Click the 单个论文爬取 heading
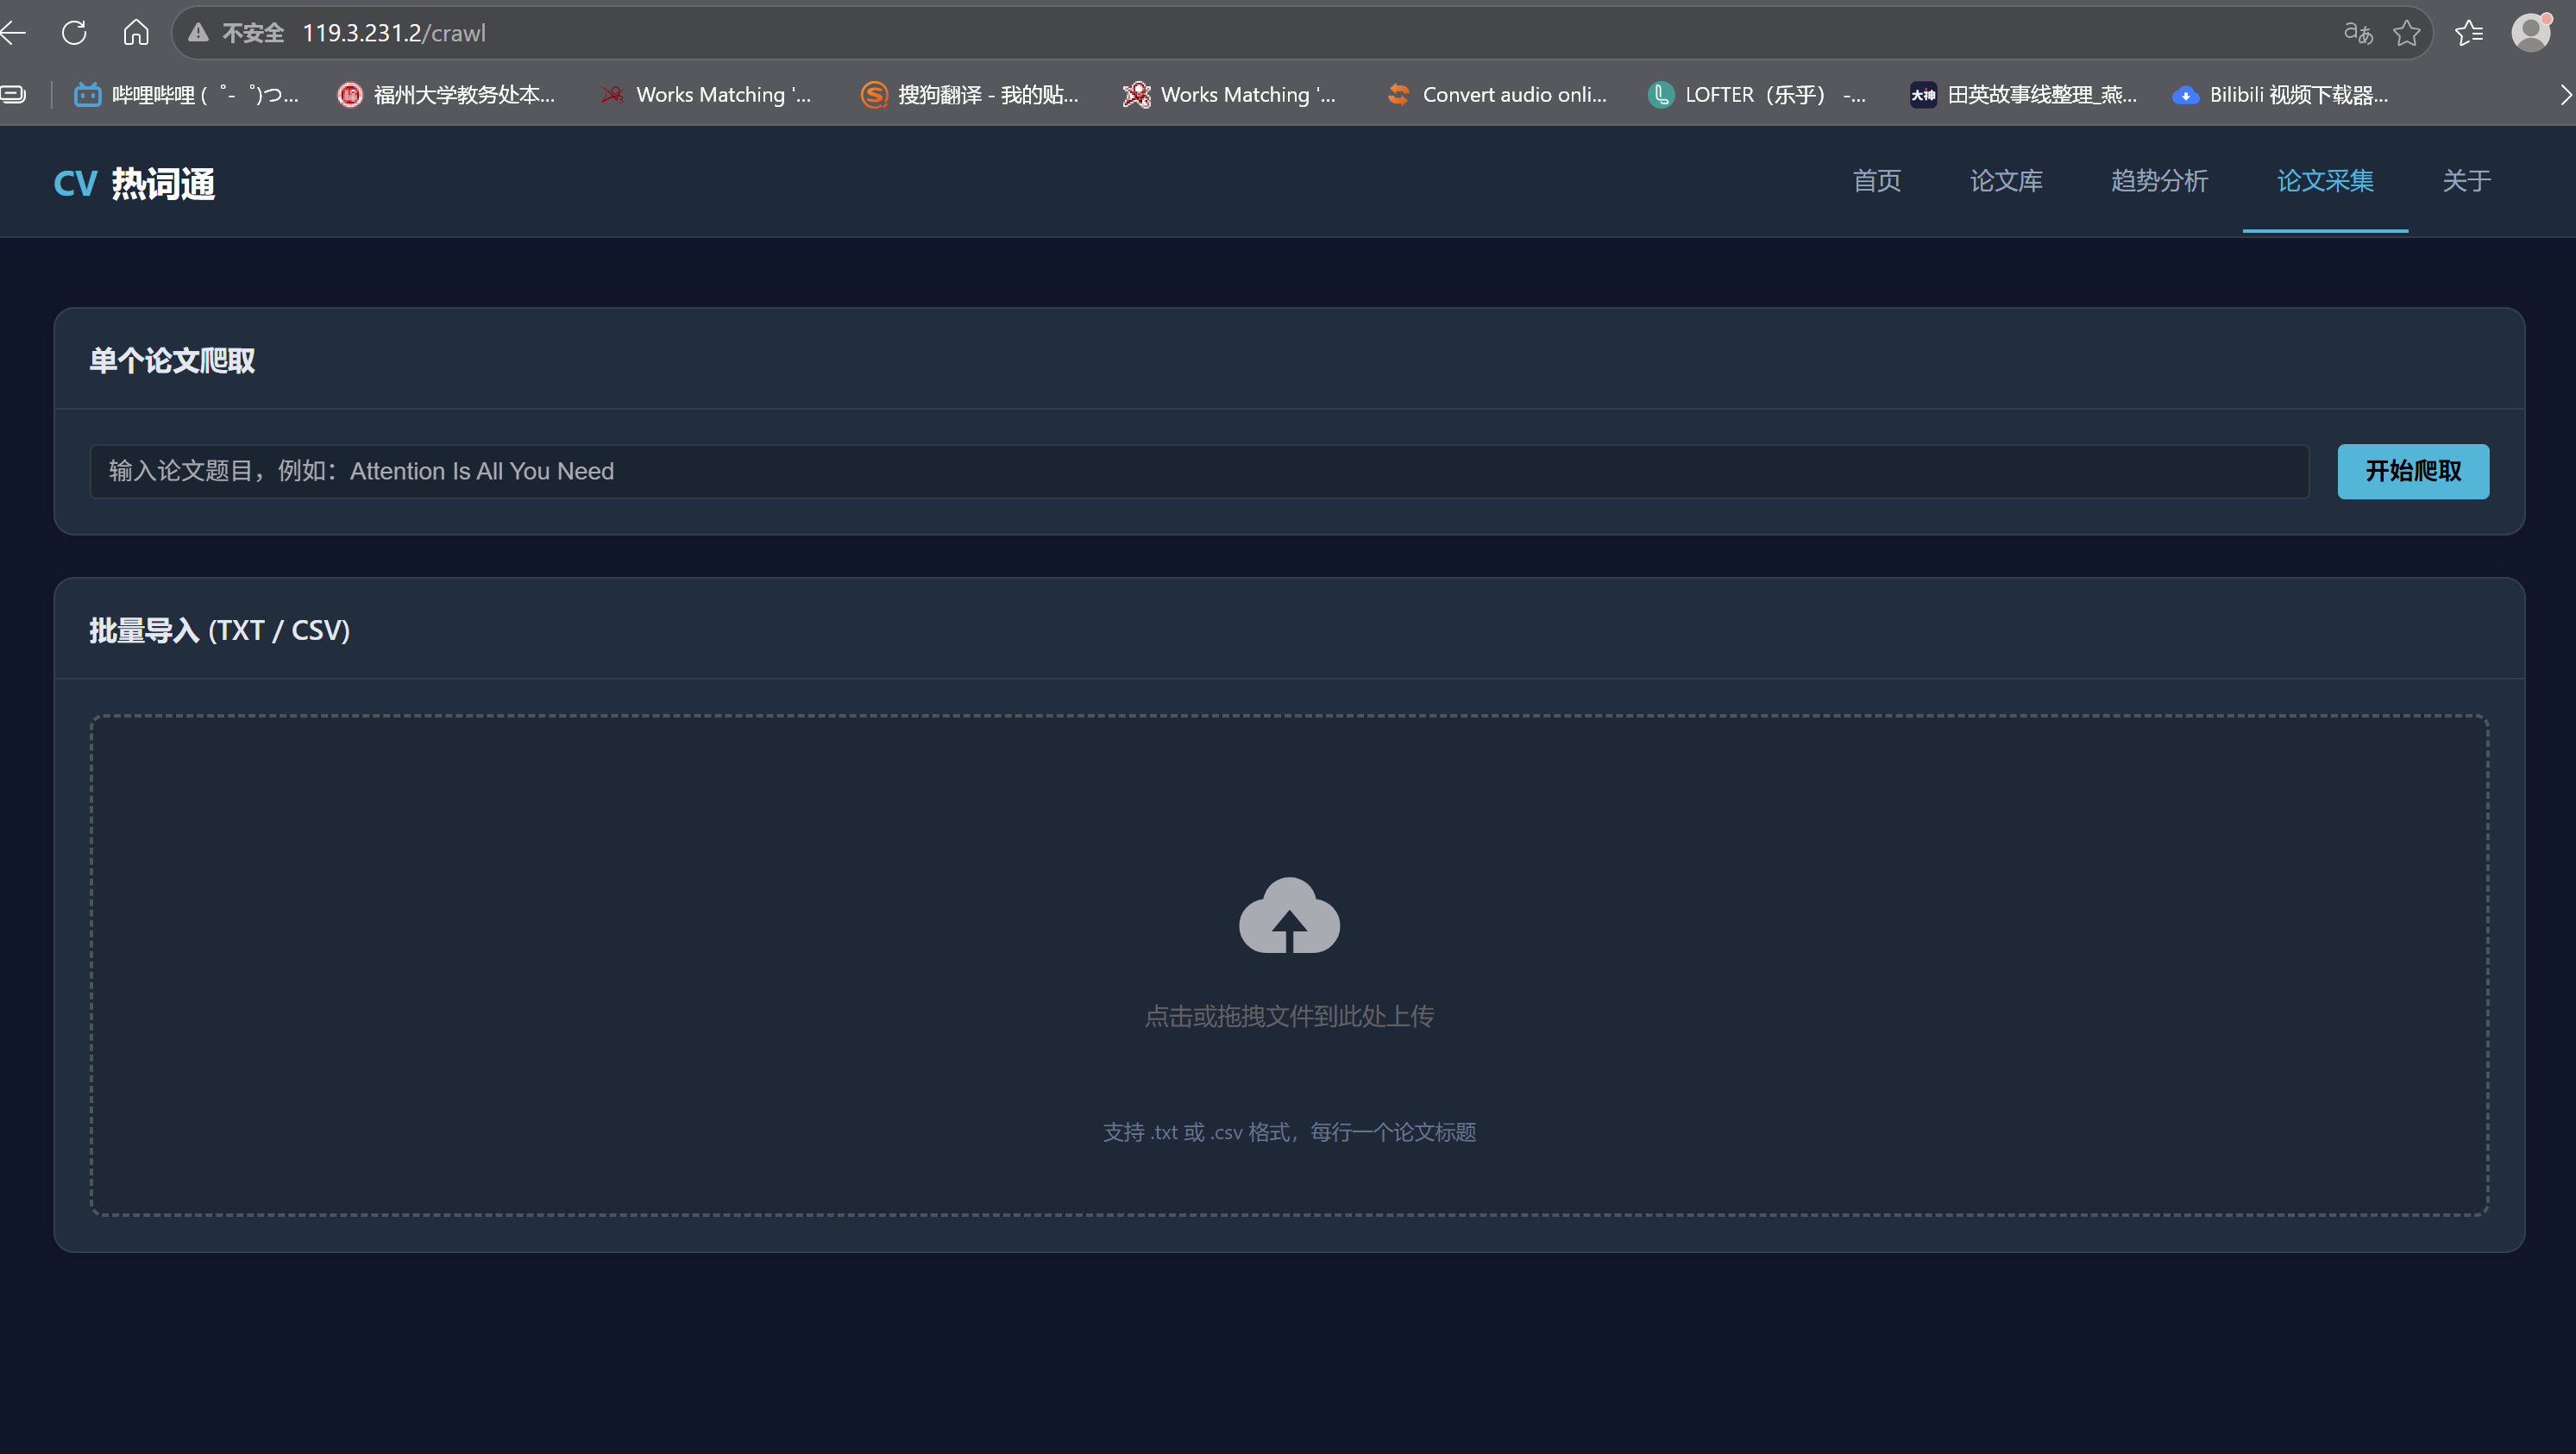2576x1454 pixels. click(x=172, y=360)
